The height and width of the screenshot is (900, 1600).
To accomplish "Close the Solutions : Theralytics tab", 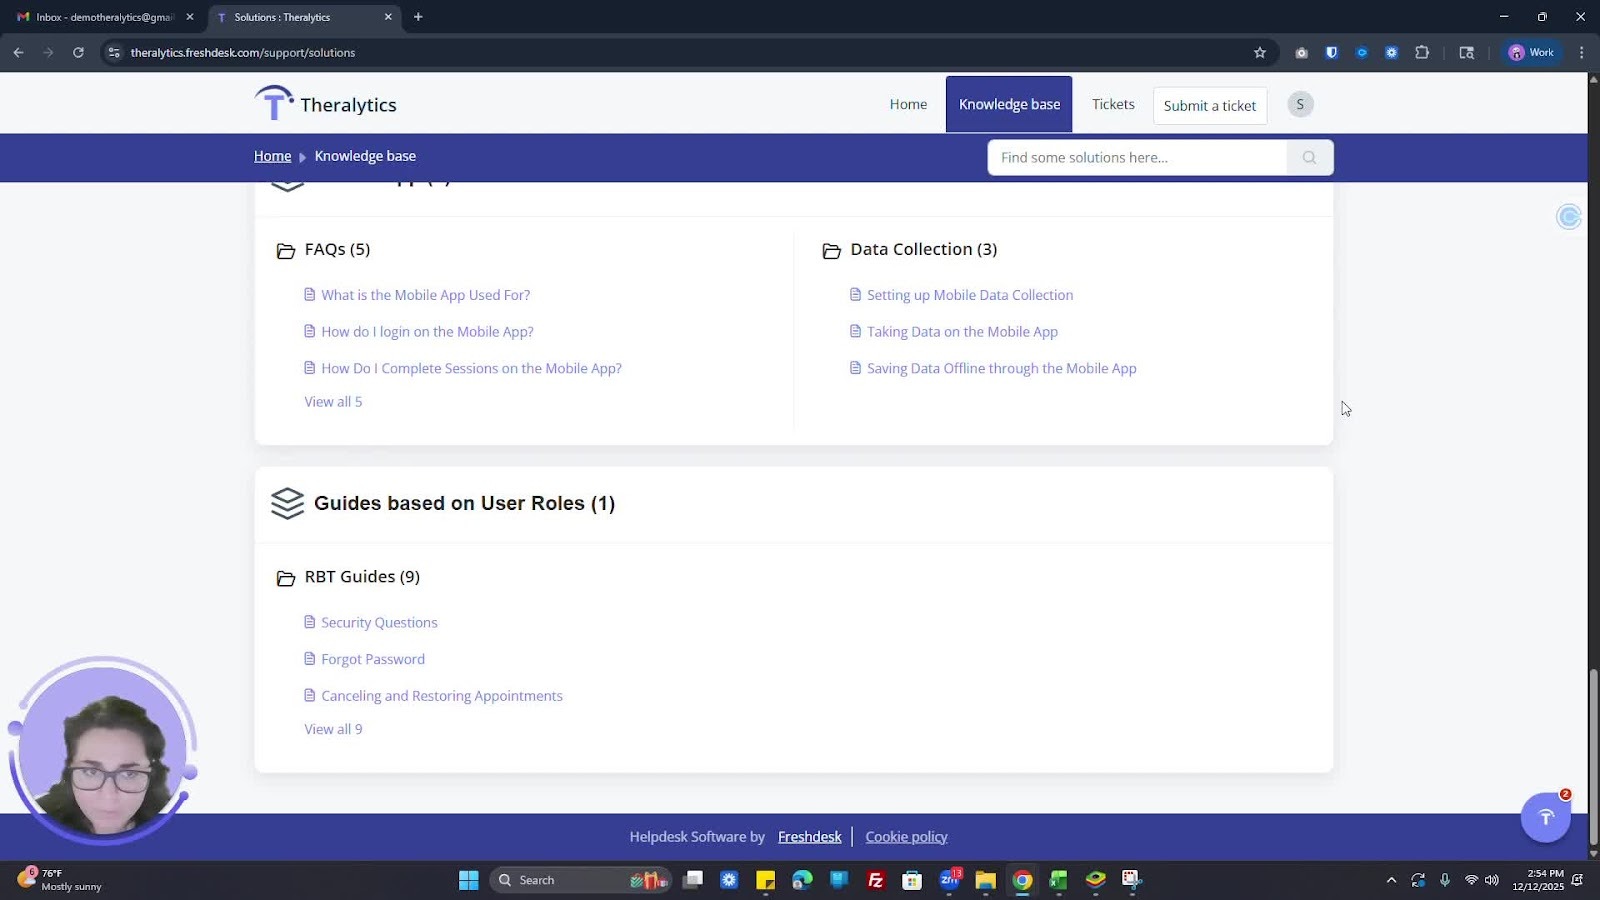I will (x=388, y=17).
